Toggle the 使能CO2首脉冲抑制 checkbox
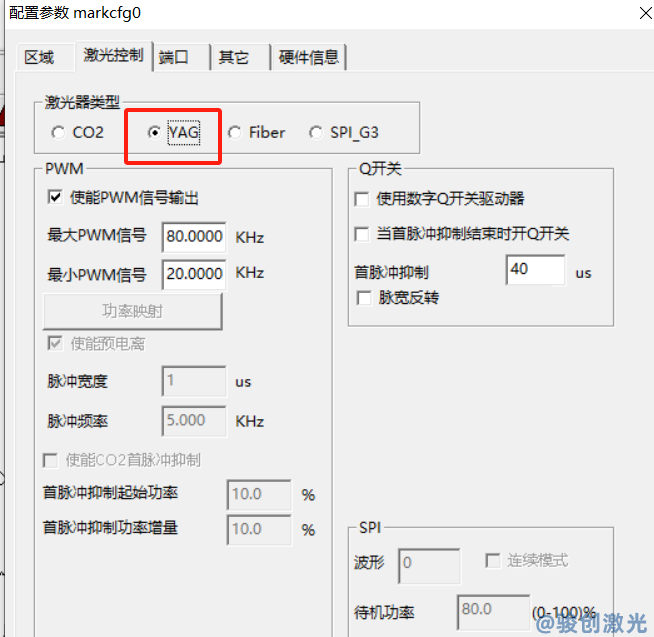Viewport: 654px width, 637px height. pos(50,461)
